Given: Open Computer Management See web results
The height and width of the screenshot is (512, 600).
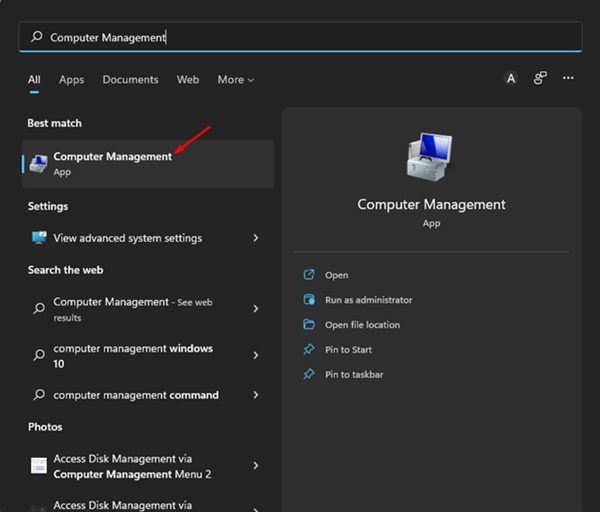Looking at the screenshot, I should click(148, 309).
